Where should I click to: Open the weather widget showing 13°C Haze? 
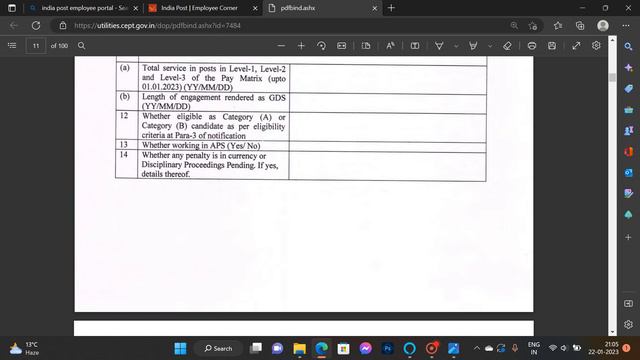pos(24,348)
